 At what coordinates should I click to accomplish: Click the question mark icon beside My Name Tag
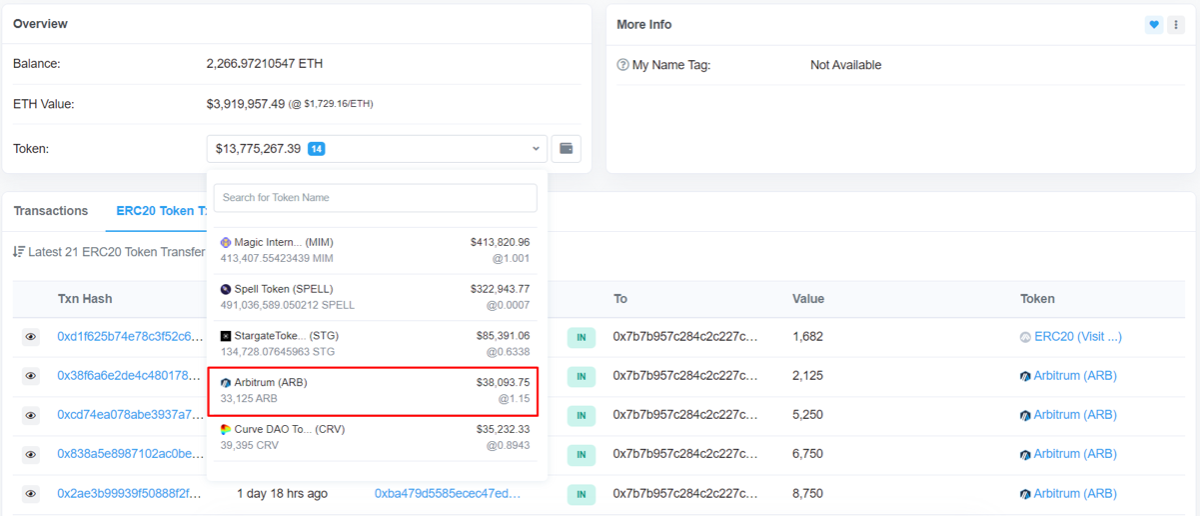coord(623,65)
